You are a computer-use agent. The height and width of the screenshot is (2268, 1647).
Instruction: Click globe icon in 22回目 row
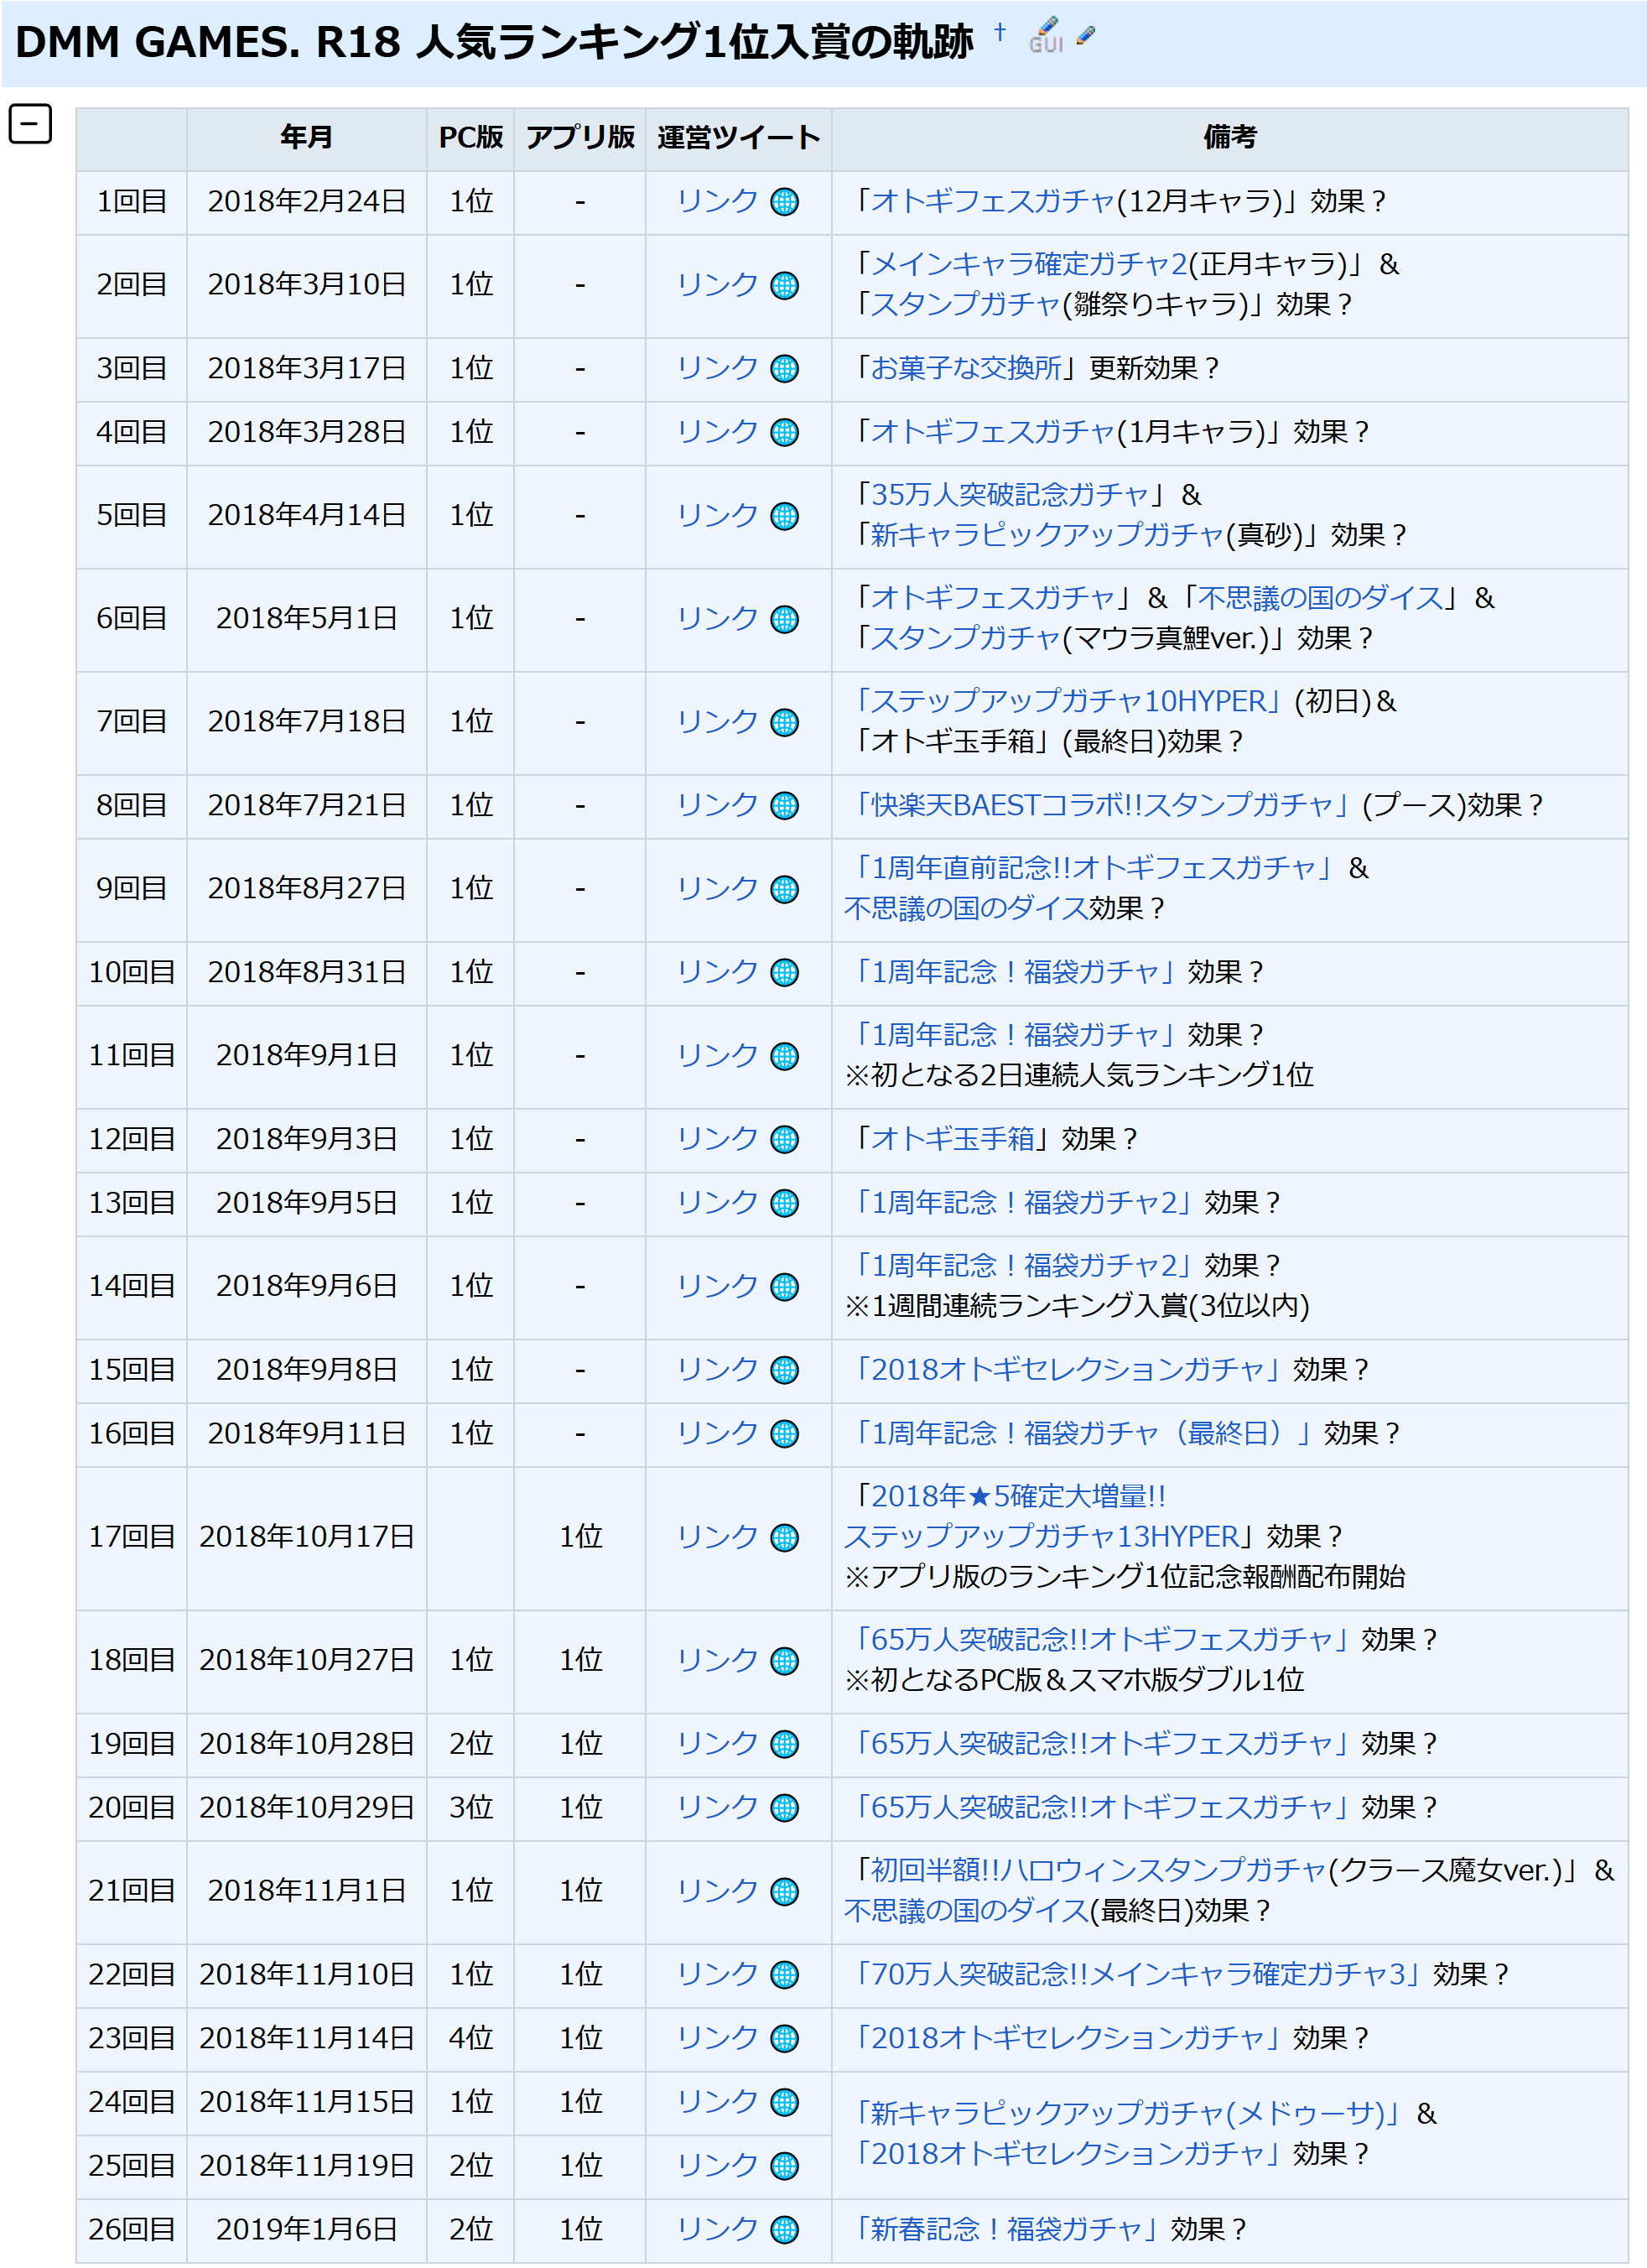click(x=785, y=1975)
